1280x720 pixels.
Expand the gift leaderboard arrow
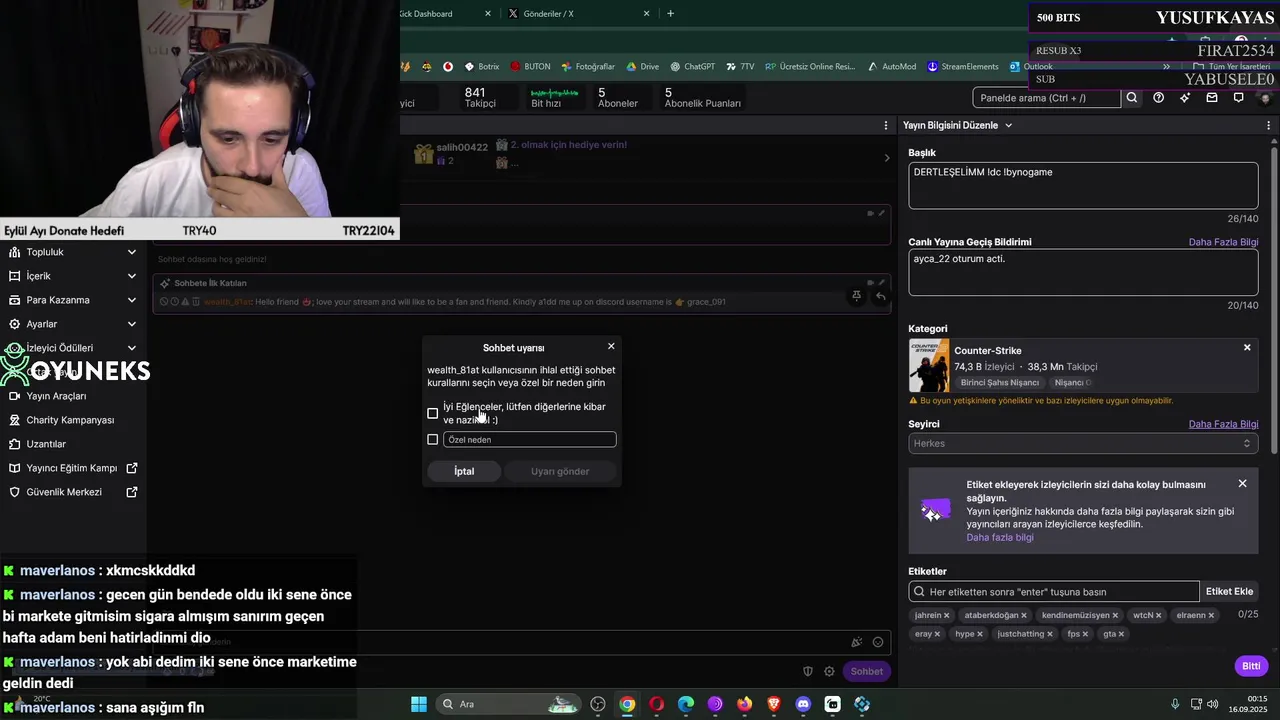[886, 158]
